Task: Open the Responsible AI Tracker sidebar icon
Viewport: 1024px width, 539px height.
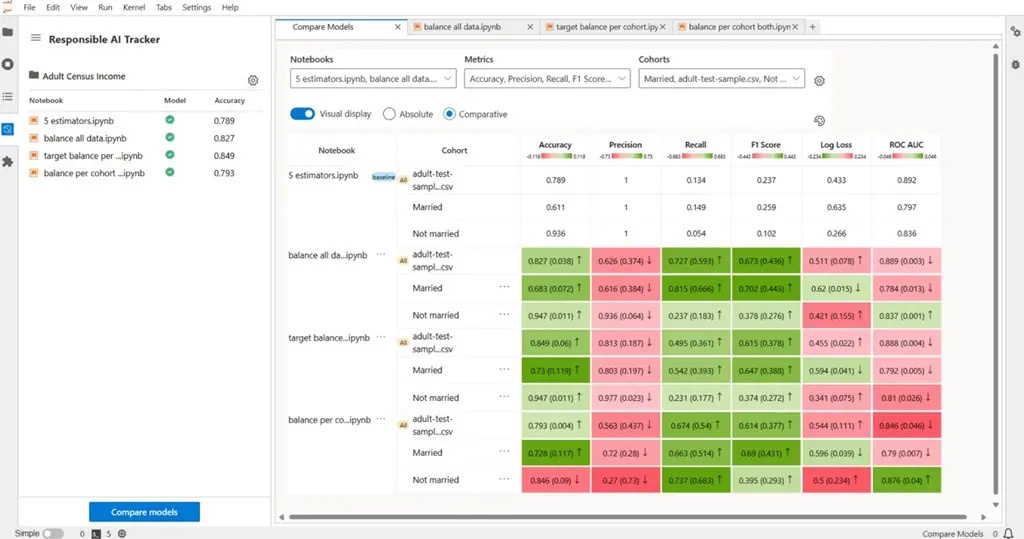Action: tap(8, 129)
